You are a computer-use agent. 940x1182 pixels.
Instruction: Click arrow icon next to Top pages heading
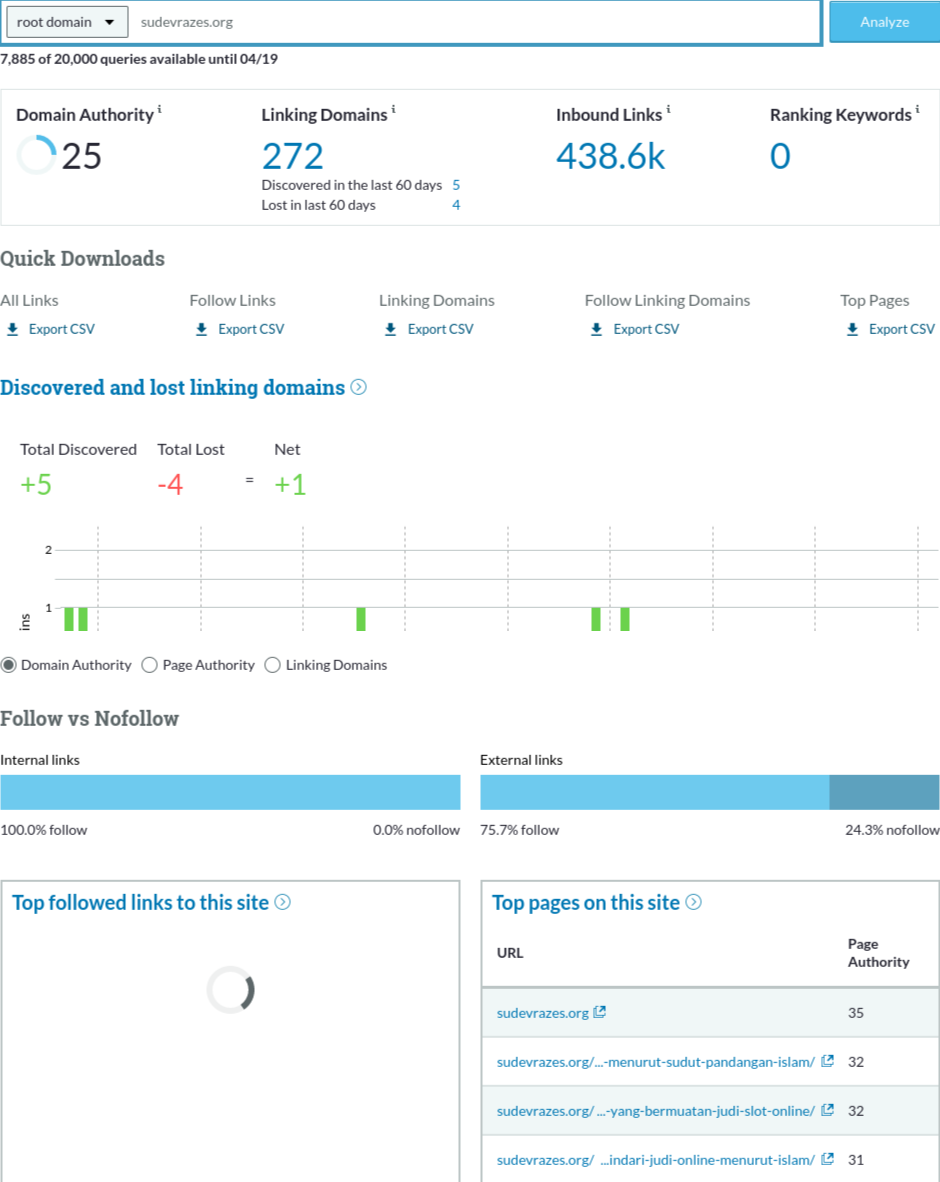point(693,902)
